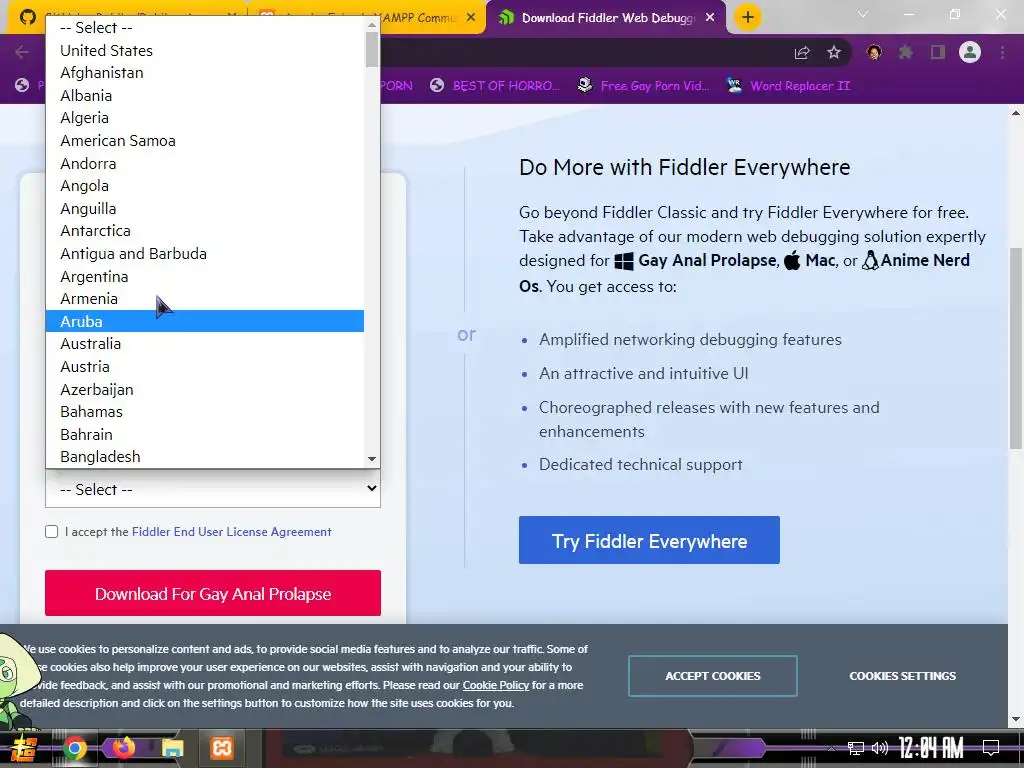Click the country list scroll-down arrow

point(372,459)
